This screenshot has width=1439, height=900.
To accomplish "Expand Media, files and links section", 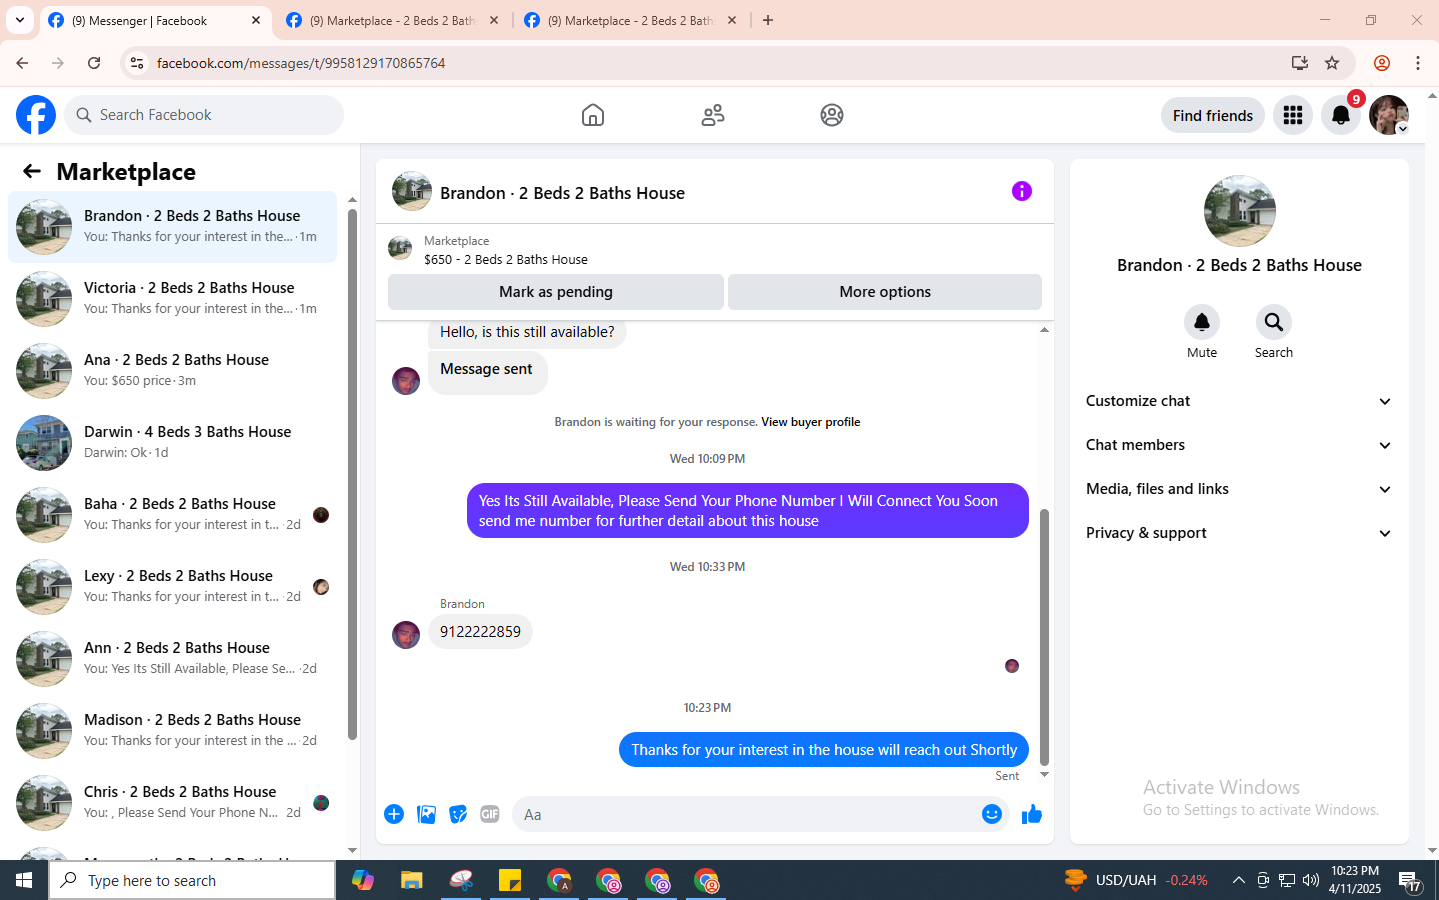I will (x=1239, y=489).
